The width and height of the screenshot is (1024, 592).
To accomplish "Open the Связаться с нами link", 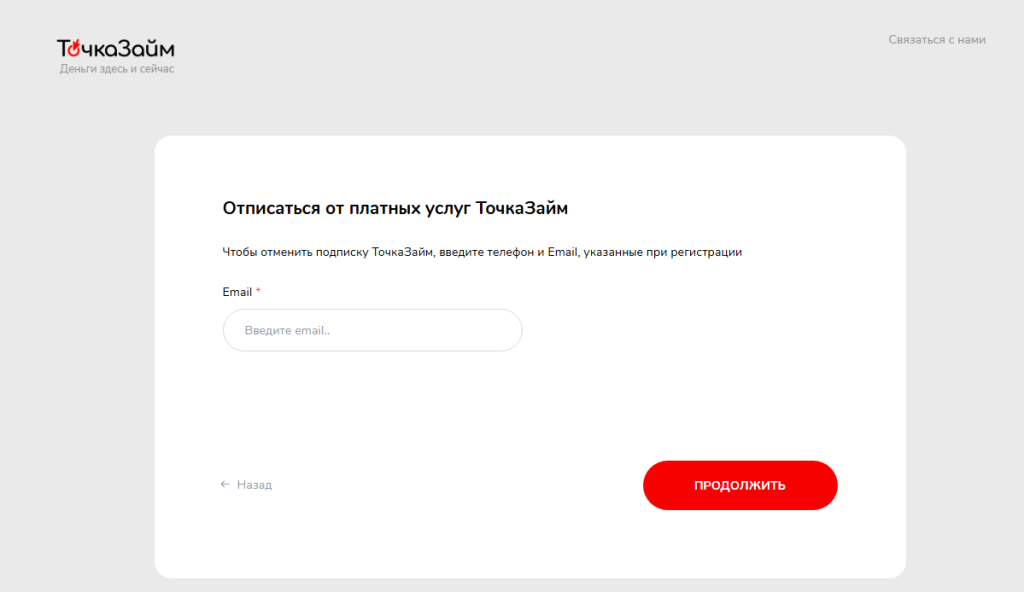I will (x=936, y=40).
